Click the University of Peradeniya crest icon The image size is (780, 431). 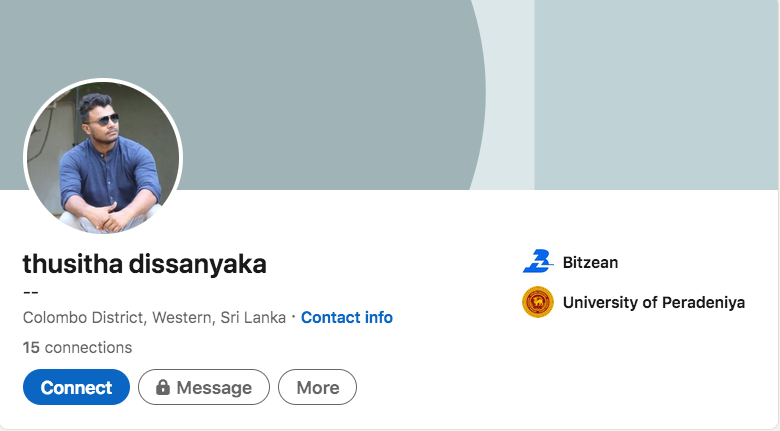[x=538, y=302]
